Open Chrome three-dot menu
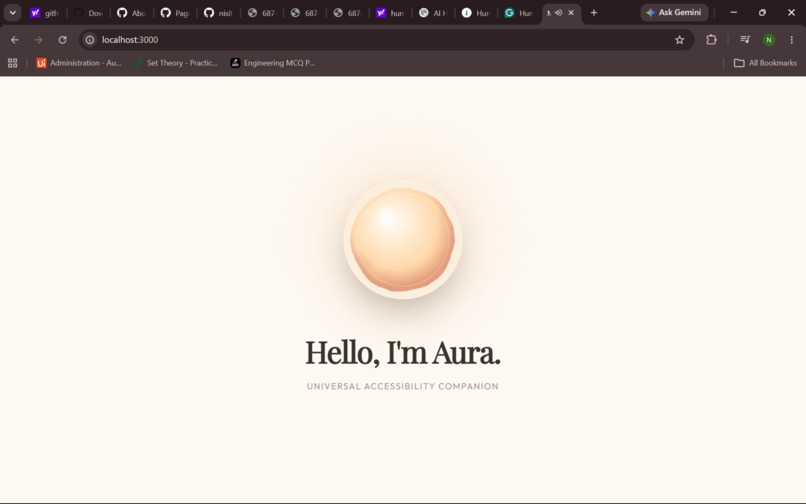Screen dimensions: 806x504 (792, 40)
